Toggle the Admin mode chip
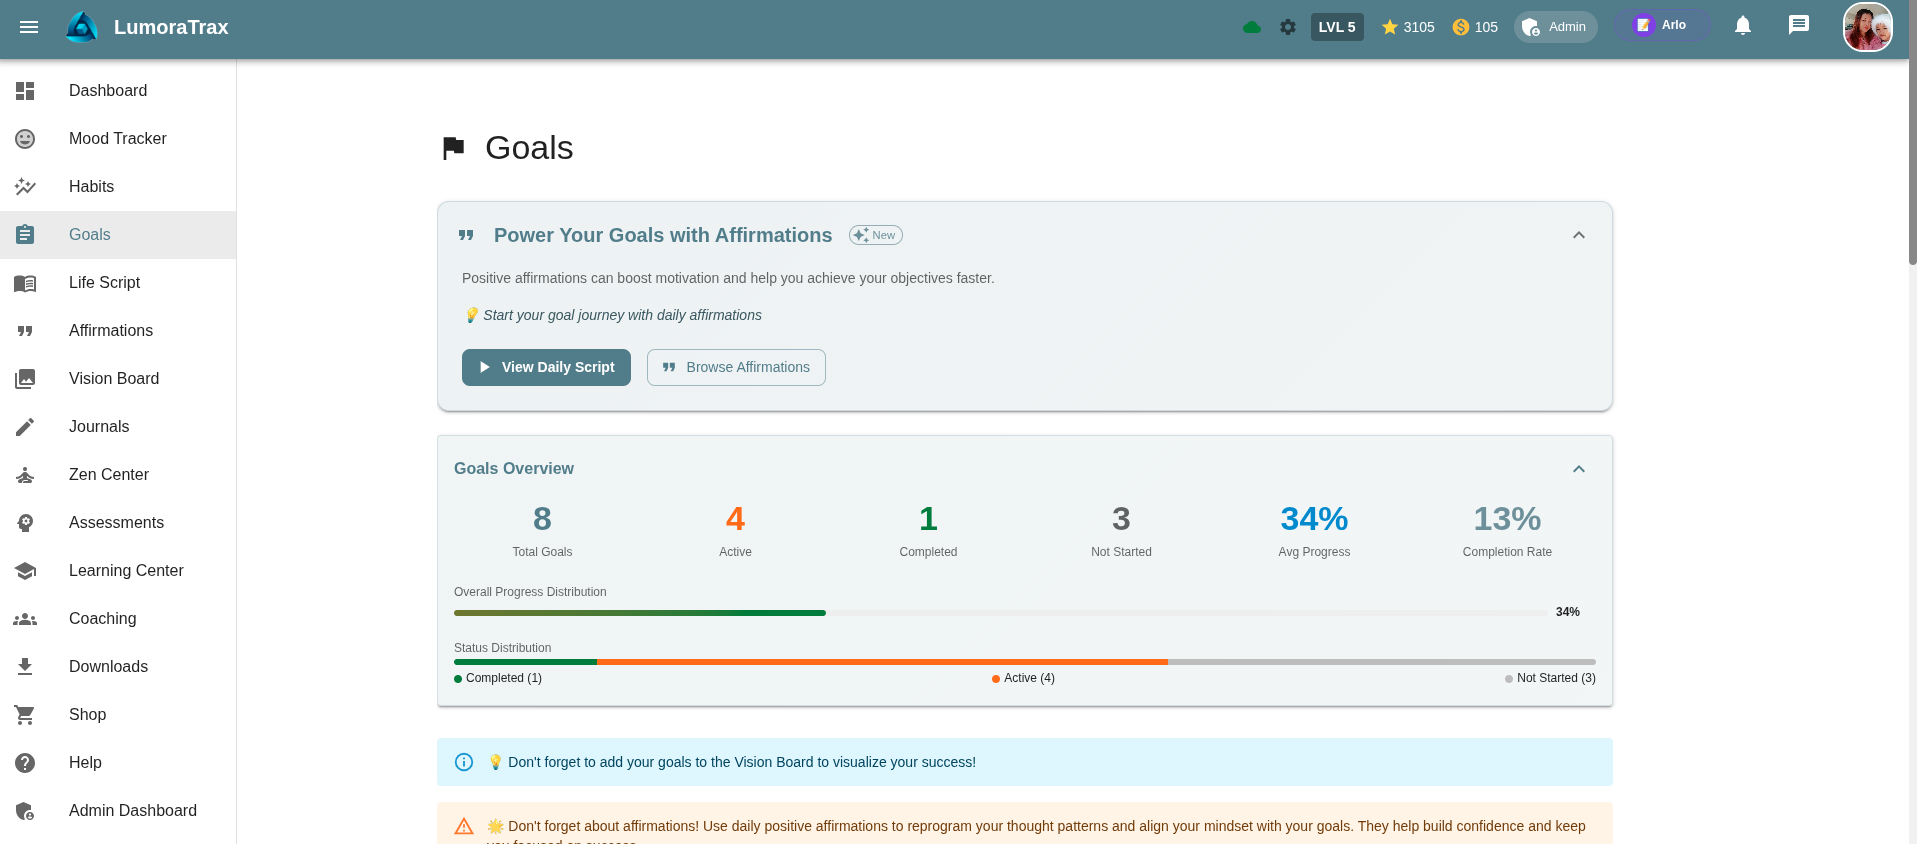This screenshot has width=1917, height=844. point(1555,27)
